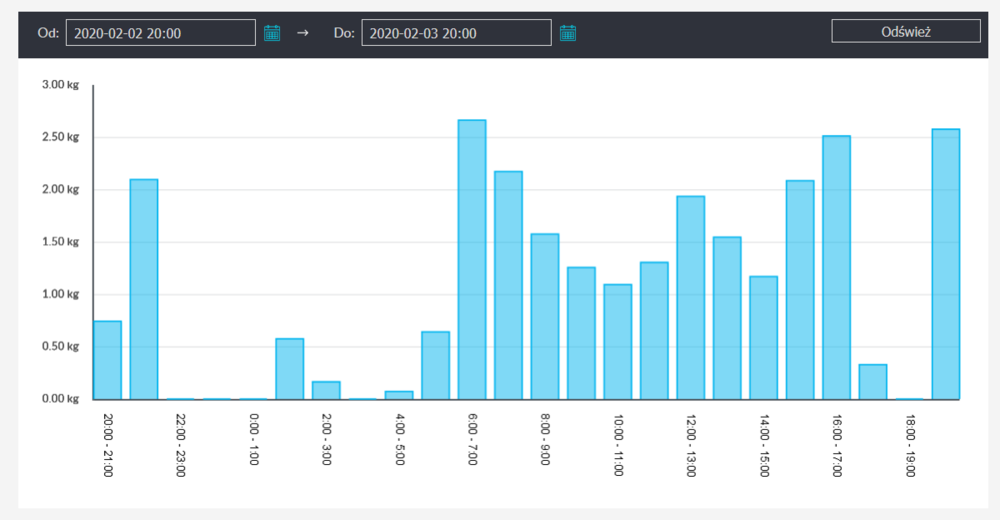
Task: Select the short bar for 17:00 - 18:00
Action: (x=873, y=382)
